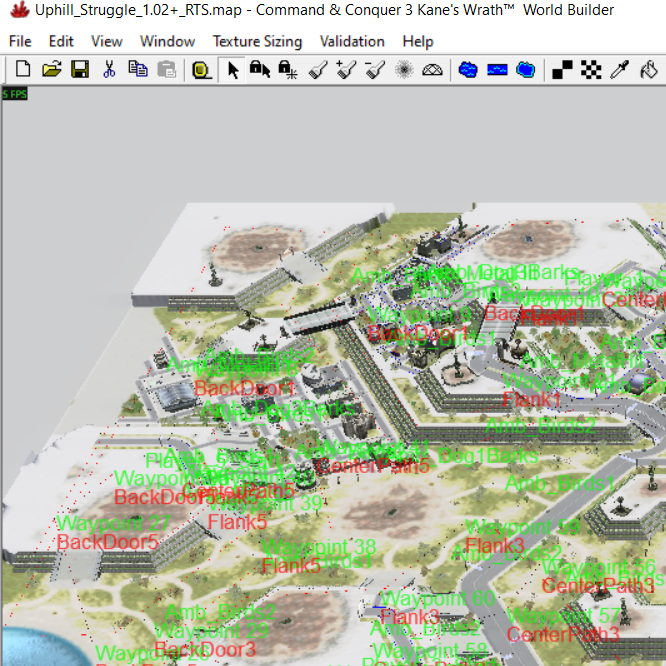Paste using the clipboard icon

(166, 69)
